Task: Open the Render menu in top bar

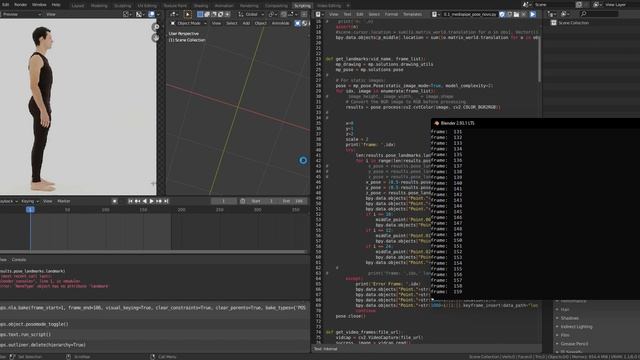Action: click(20, 4)
